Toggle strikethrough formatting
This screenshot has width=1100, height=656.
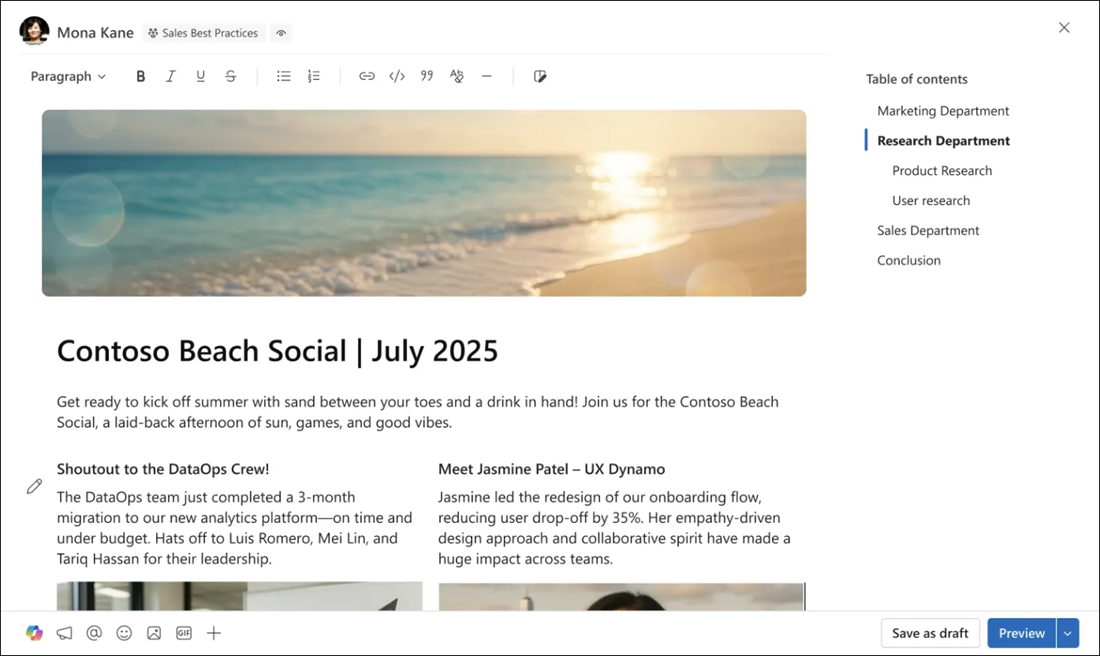coord(231,75)
